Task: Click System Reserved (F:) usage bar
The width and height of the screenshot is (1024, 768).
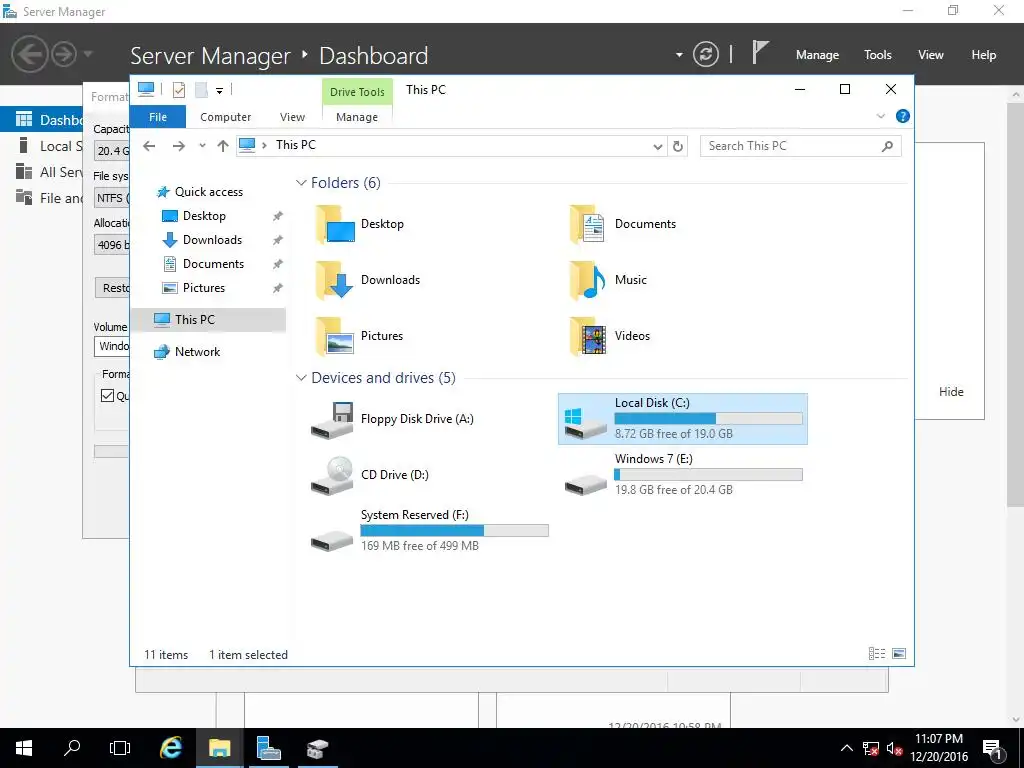Action: (455, 531)
